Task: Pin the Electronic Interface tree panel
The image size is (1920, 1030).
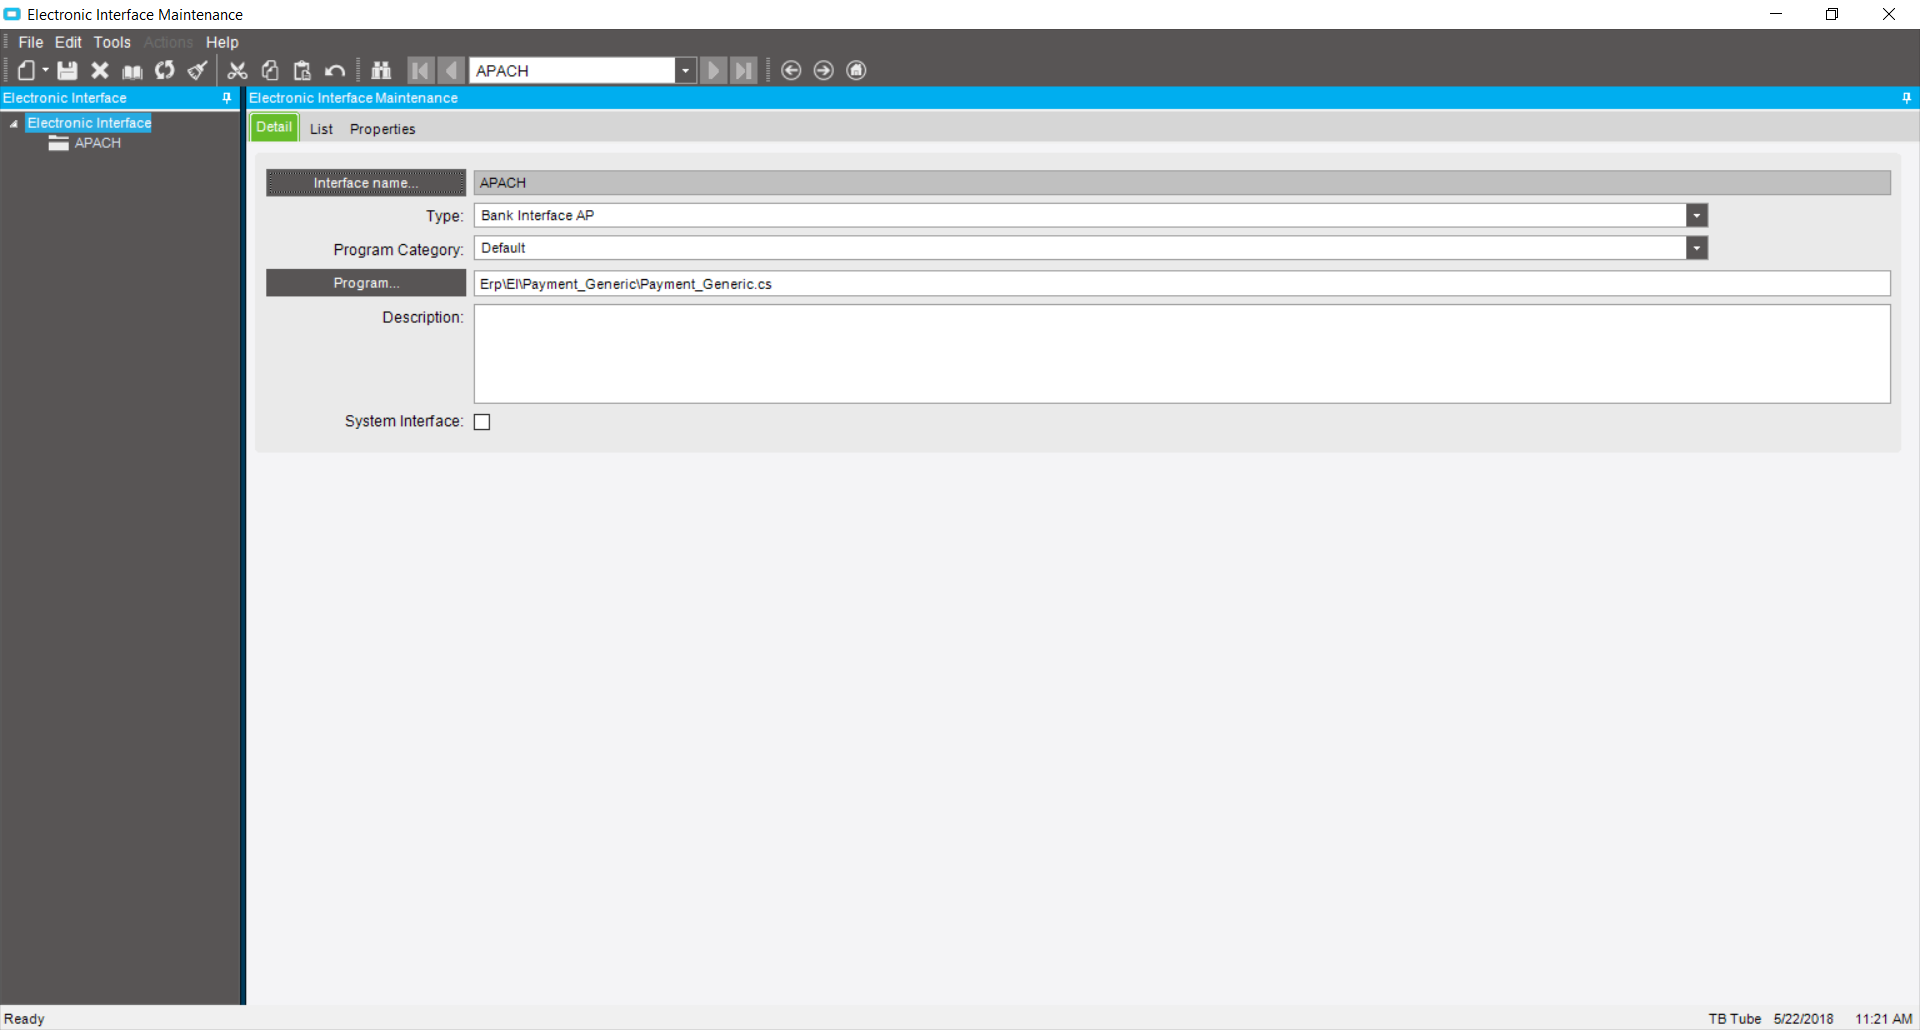Action: click(x=227, y=98)
